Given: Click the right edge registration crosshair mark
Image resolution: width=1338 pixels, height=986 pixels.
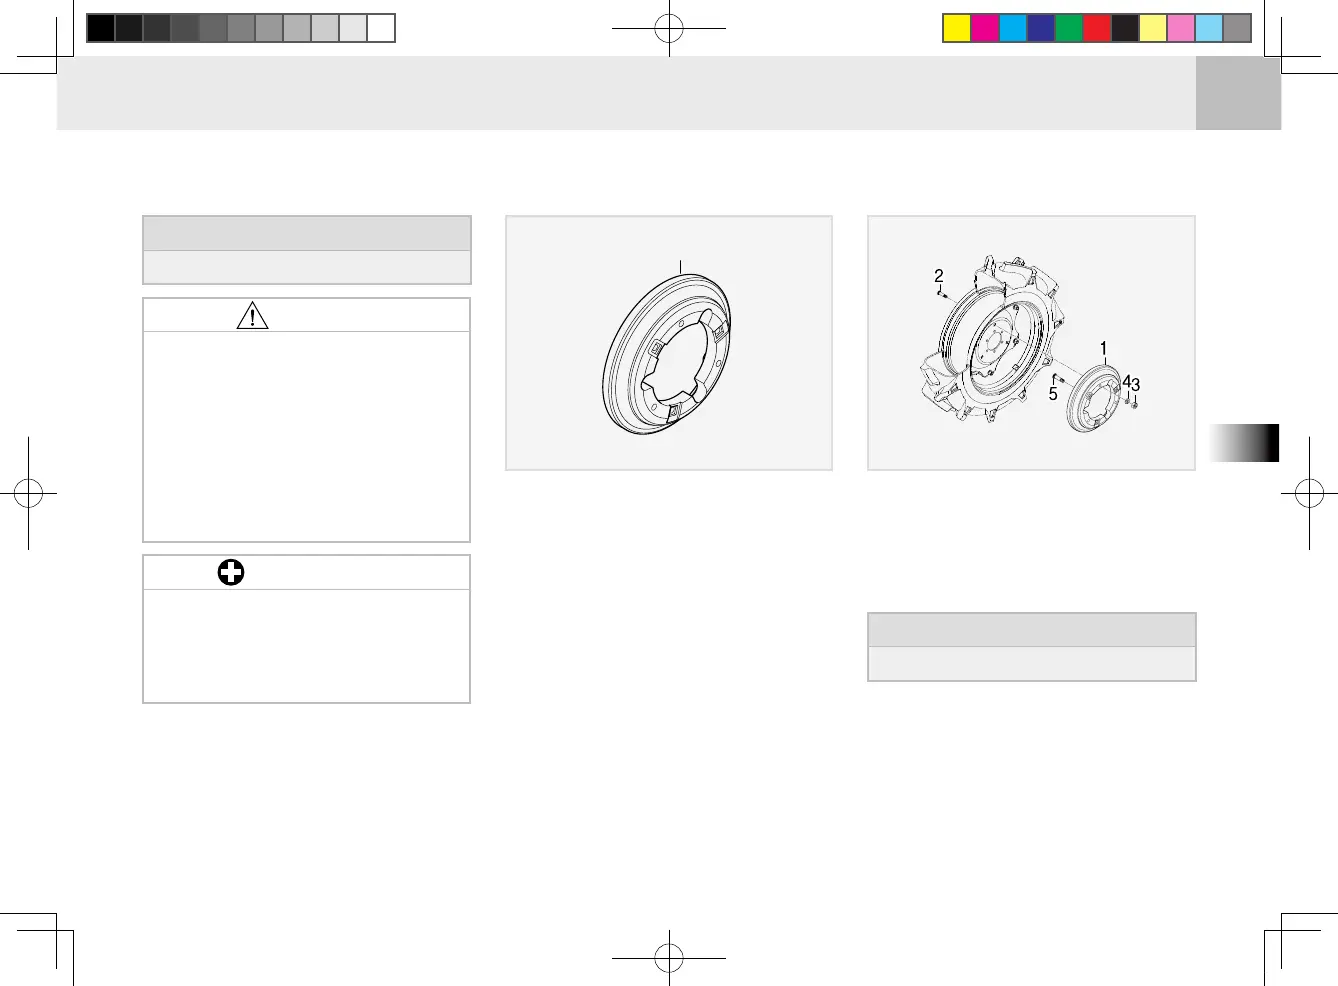Looking at the screenshot, I should (x=1309, y=493).
